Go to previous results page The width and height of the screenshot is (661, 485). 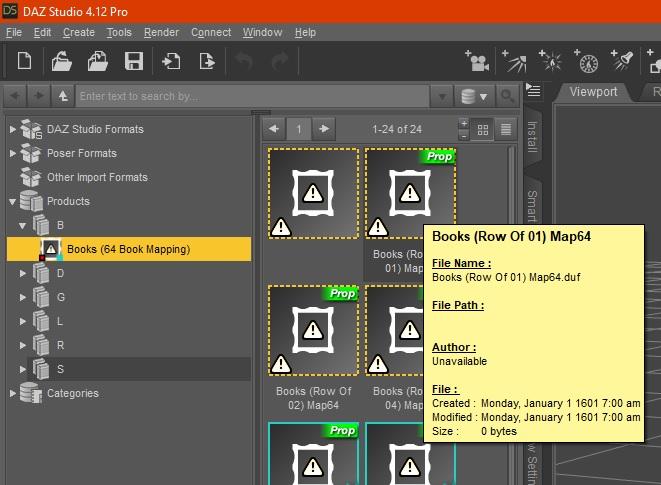[274, 129]
